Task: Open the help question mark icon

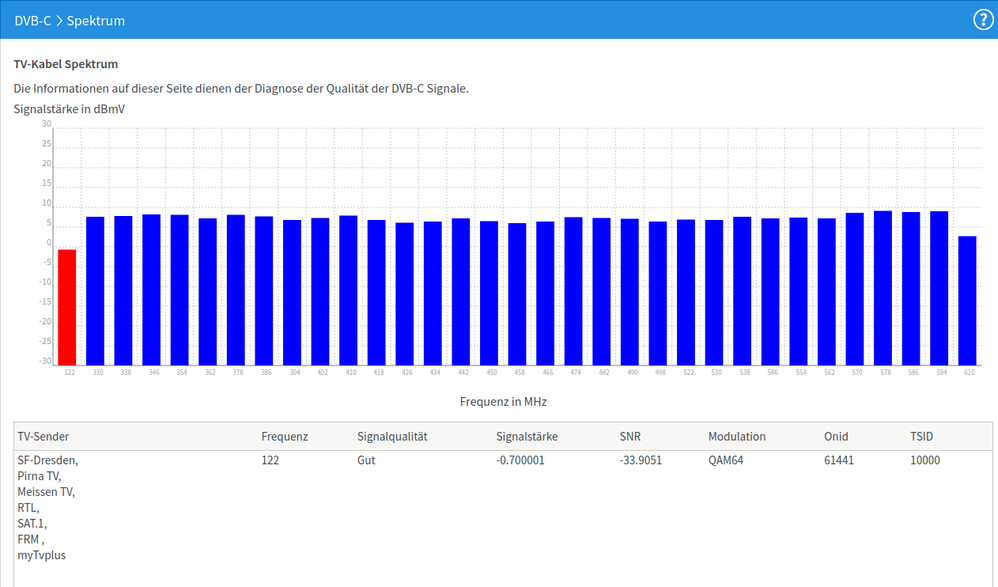Action: point(982,20)
